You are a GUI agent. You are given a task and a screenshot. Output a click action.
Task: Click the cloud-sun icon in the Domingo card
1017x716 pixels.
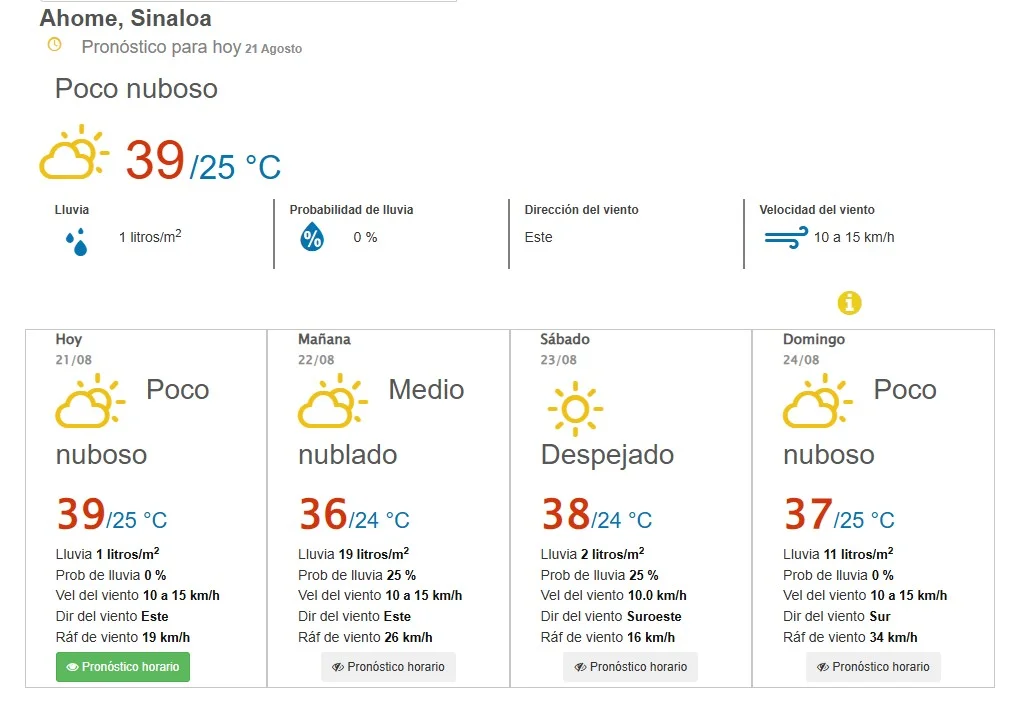click(x=818, y=401)
